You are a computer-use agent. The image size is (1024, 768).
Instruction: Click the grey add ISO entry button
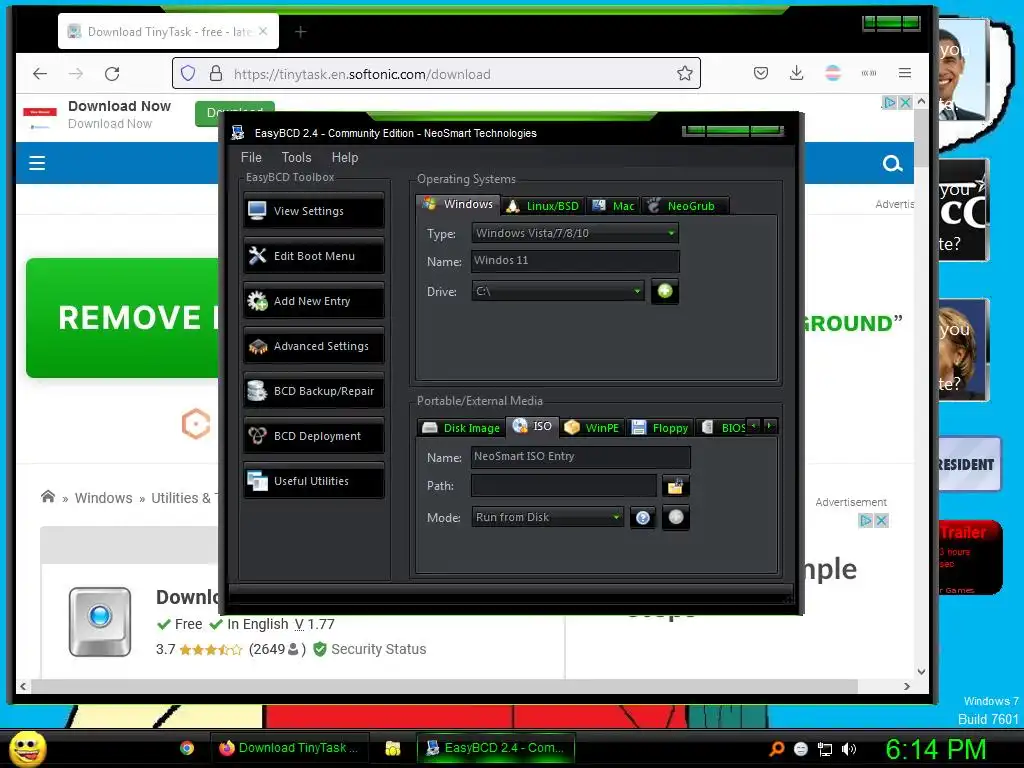pyautogui.click(x=676, y=517)
